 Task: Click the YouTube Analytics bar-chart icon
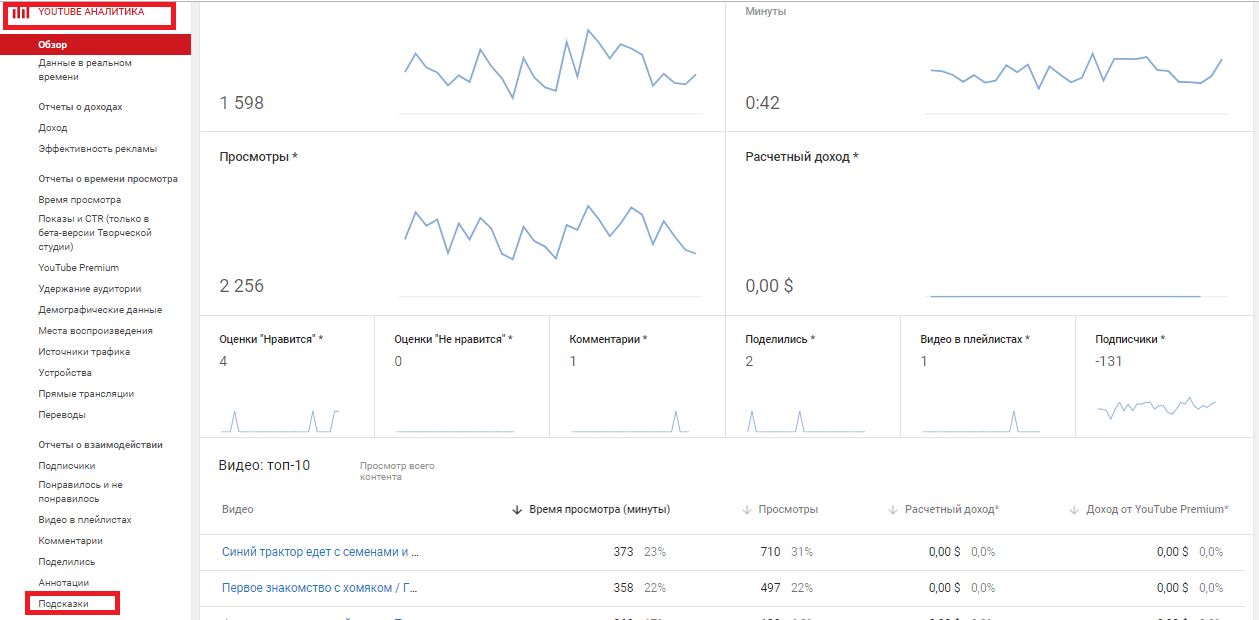point(20,13)
